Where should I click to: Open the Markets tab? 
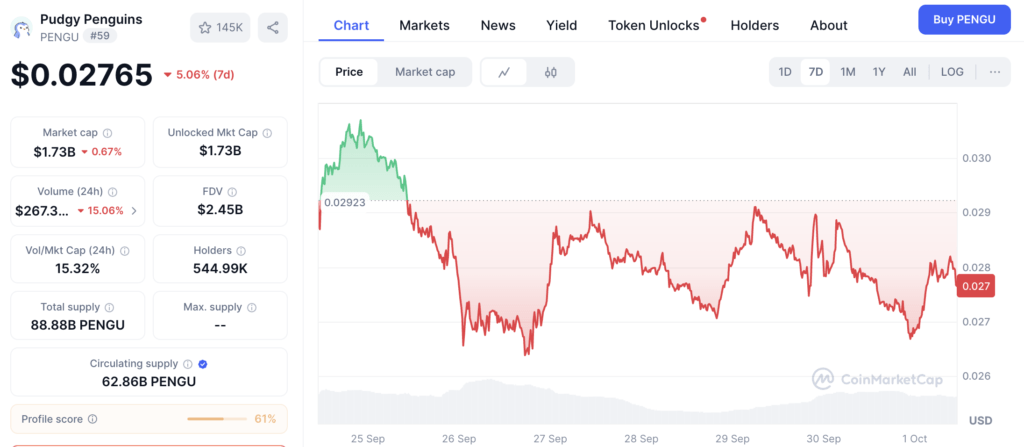pos(424,25)
